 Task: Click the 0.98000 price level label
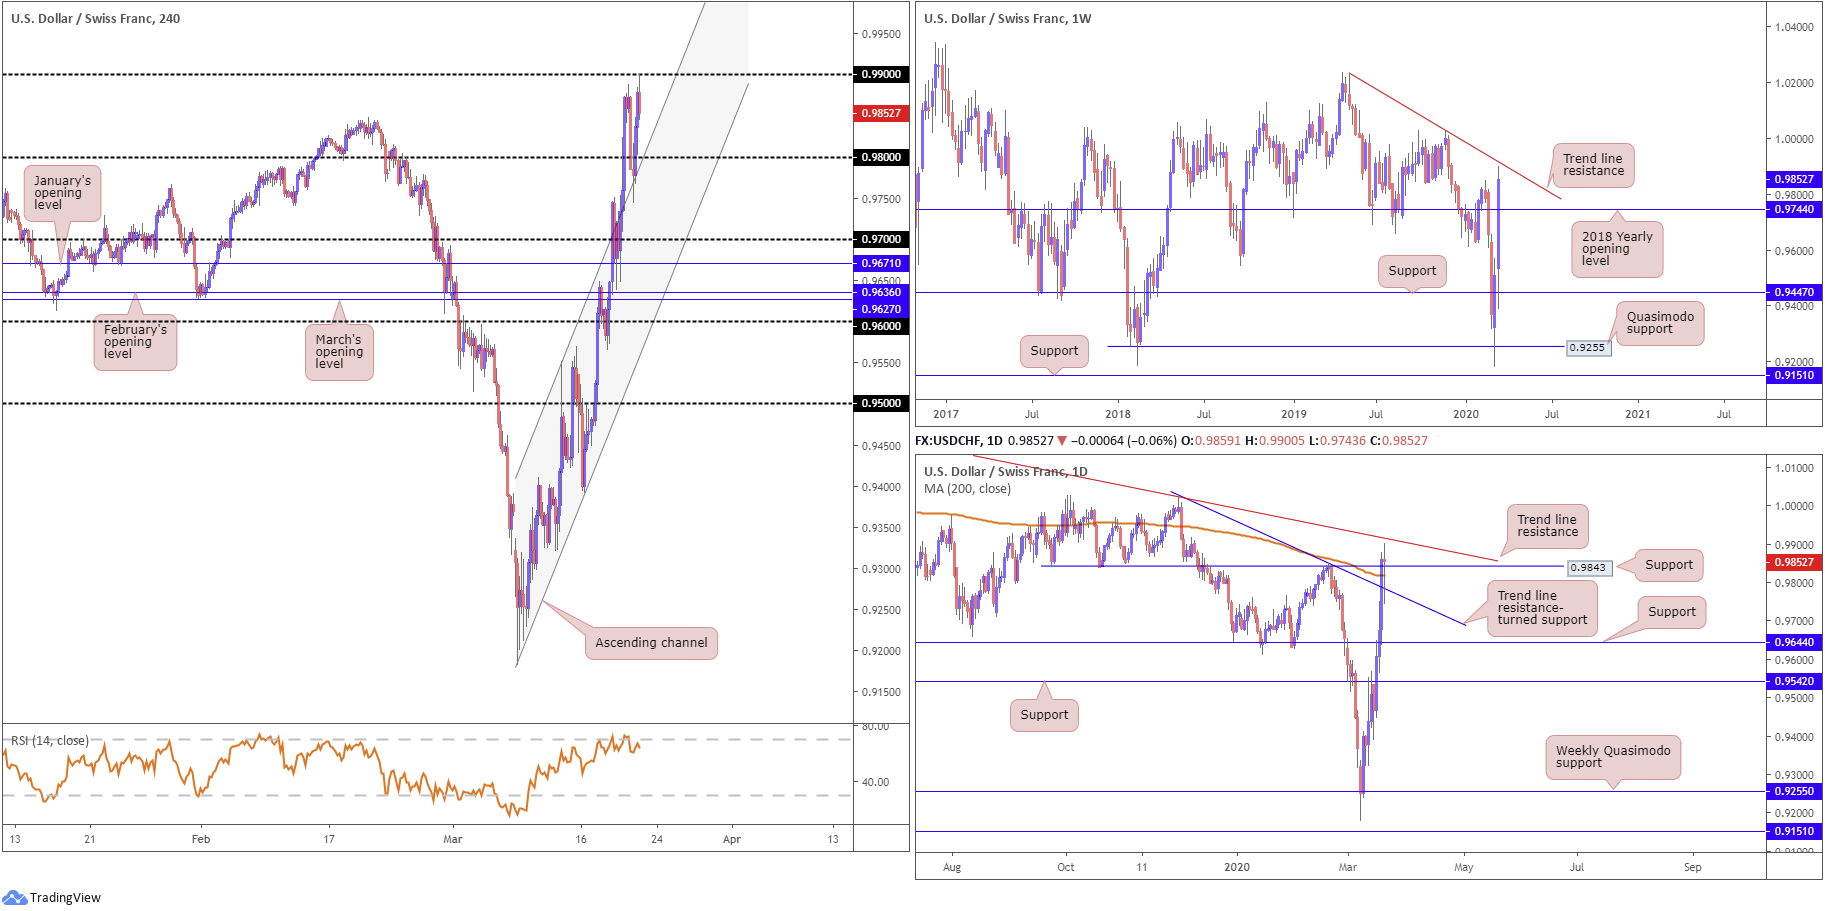click(x=881, y=157)
